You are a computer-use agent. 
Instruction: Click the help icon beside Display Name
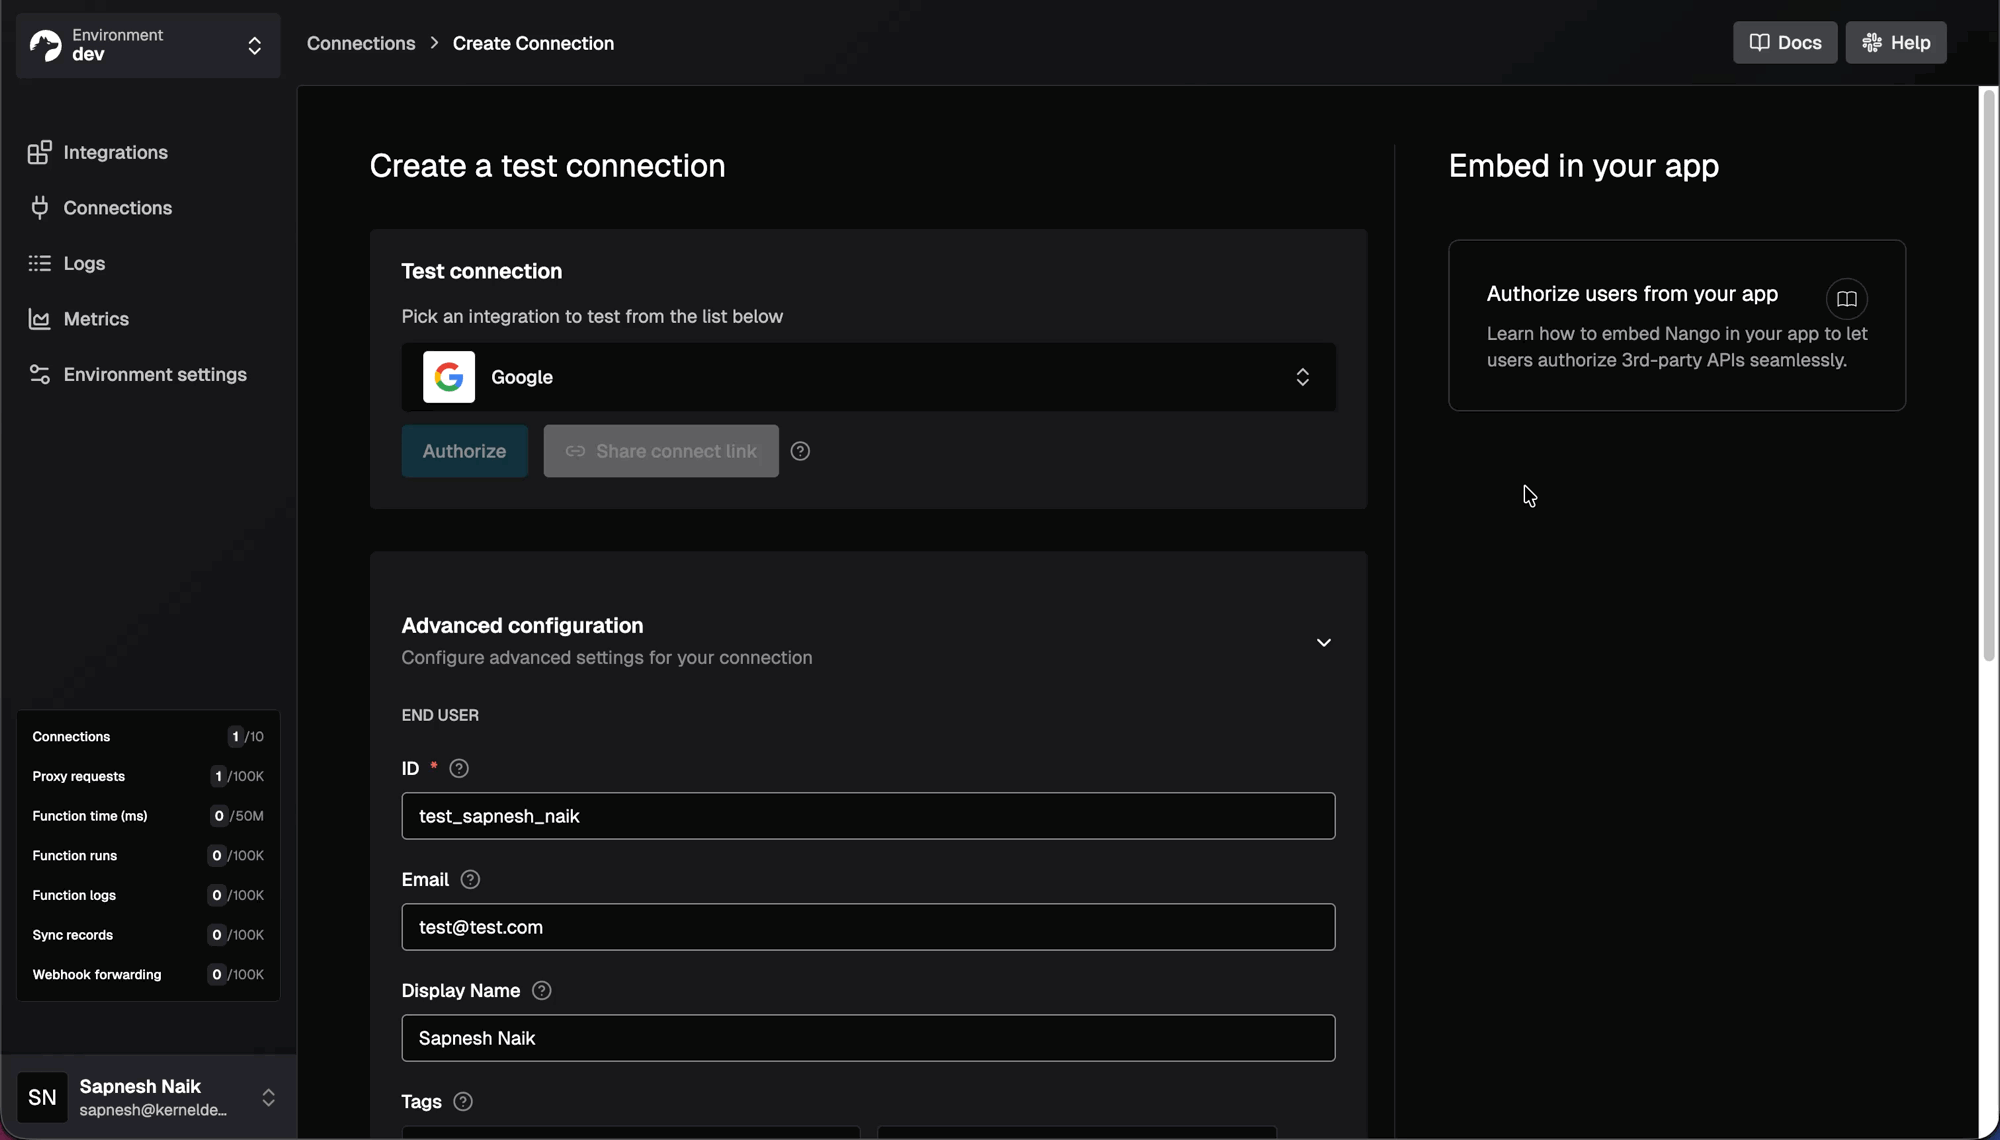(542, 990)
